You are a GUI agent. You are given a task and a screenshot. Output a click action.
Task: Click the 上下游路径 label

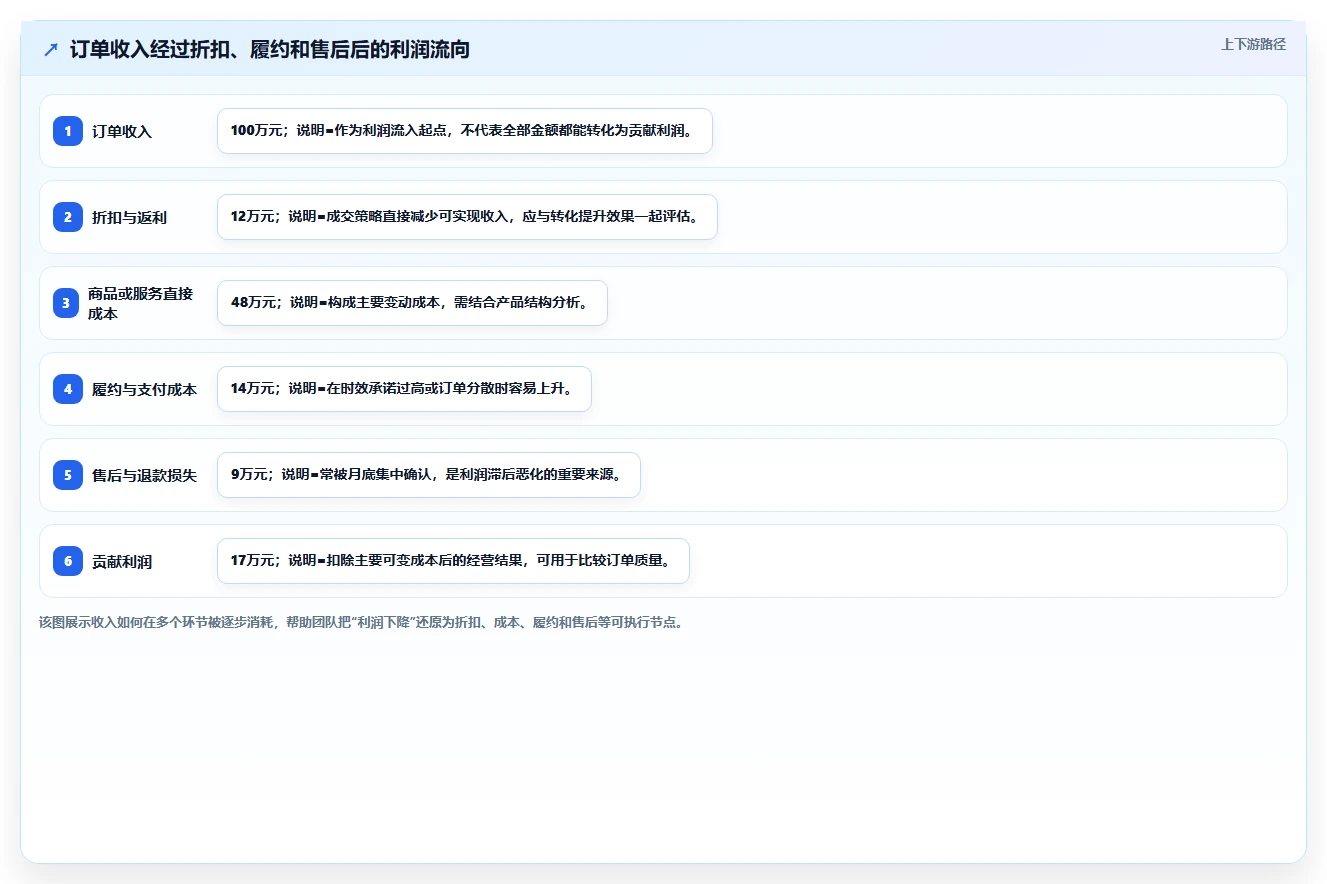coord(1253,44)
